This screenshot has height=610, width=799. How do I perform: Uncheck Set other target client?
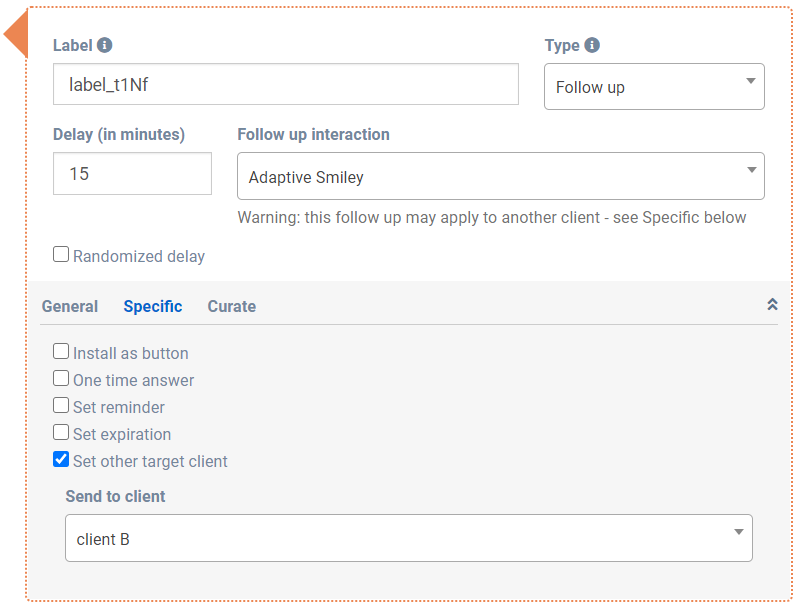[61, 460]
